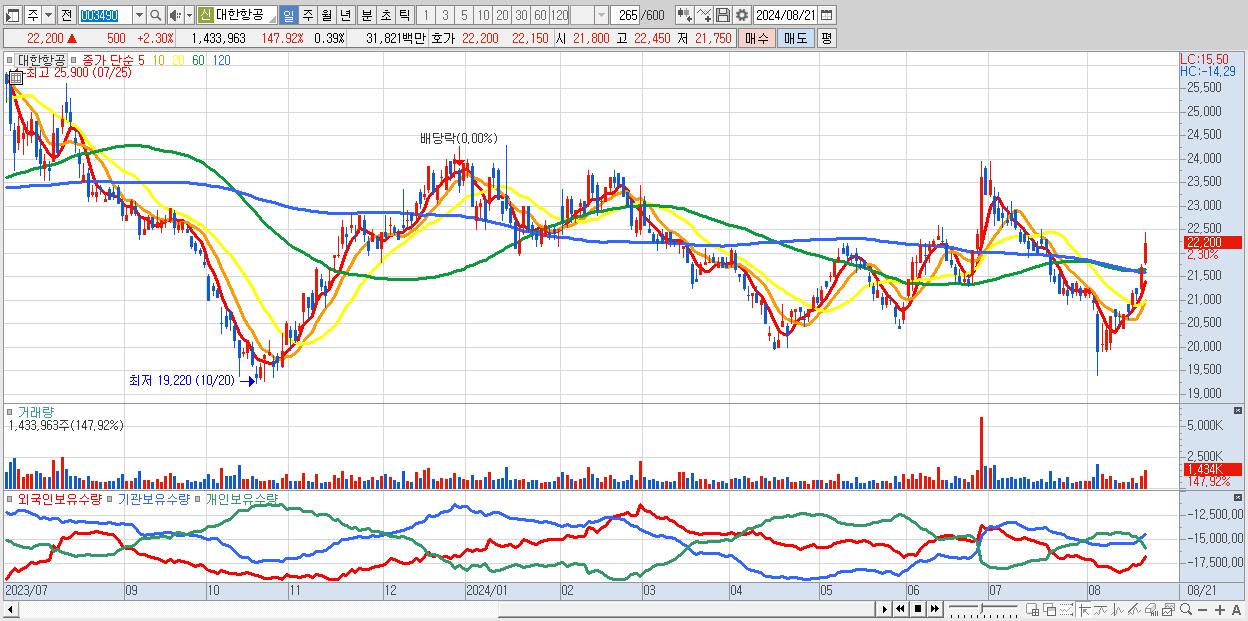This screenshot has width=1248, height=621.
Task: Choose the 60 interval button
Action: [540, 15]
